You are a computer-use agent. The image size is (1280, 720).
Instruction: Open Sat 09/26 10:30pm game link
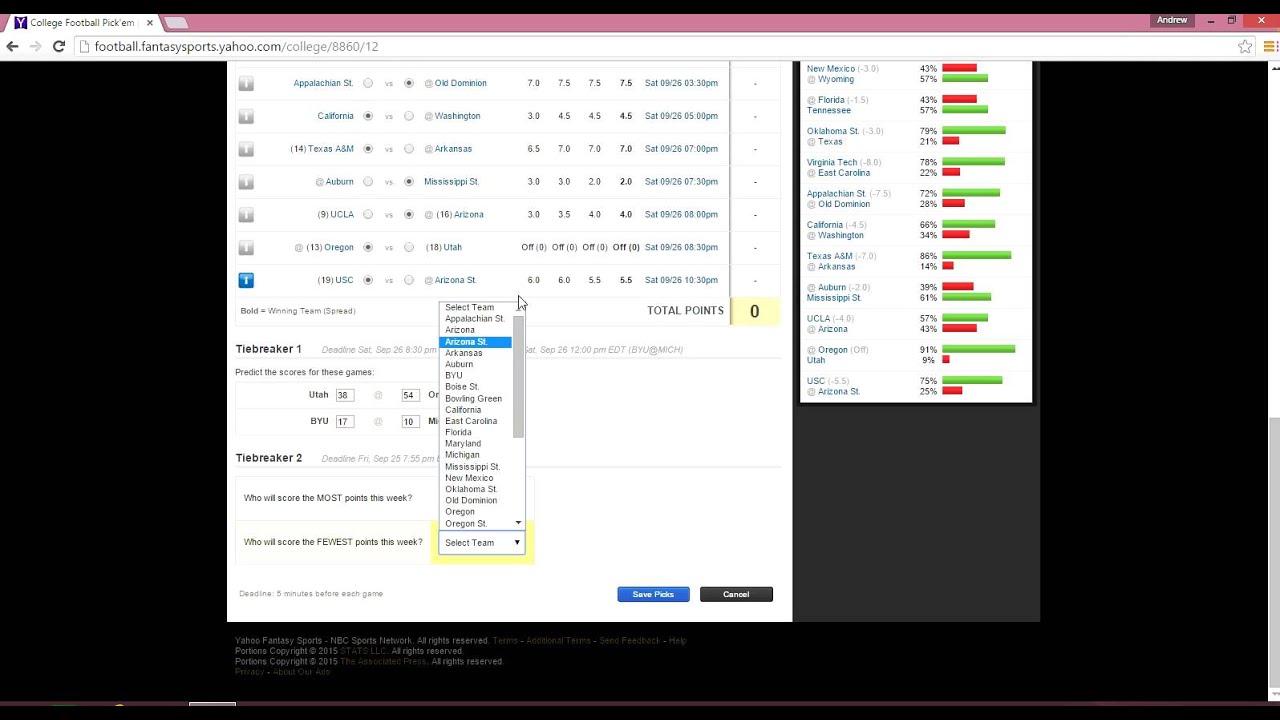point(681,280)
